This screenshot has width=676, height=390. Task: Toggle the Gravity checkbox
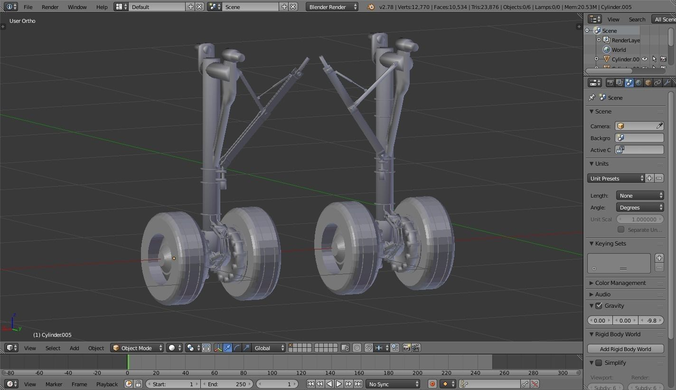point(599,306)
